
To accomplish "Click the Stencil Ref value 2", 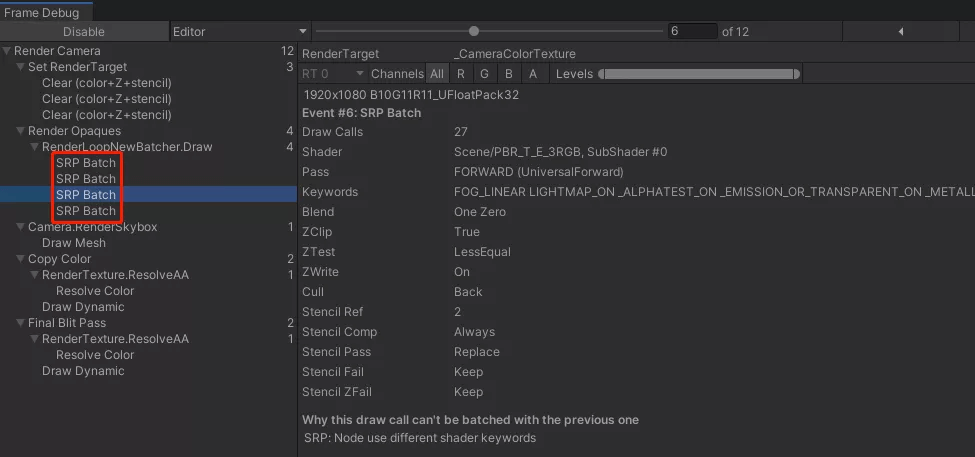I will [458, 312].
